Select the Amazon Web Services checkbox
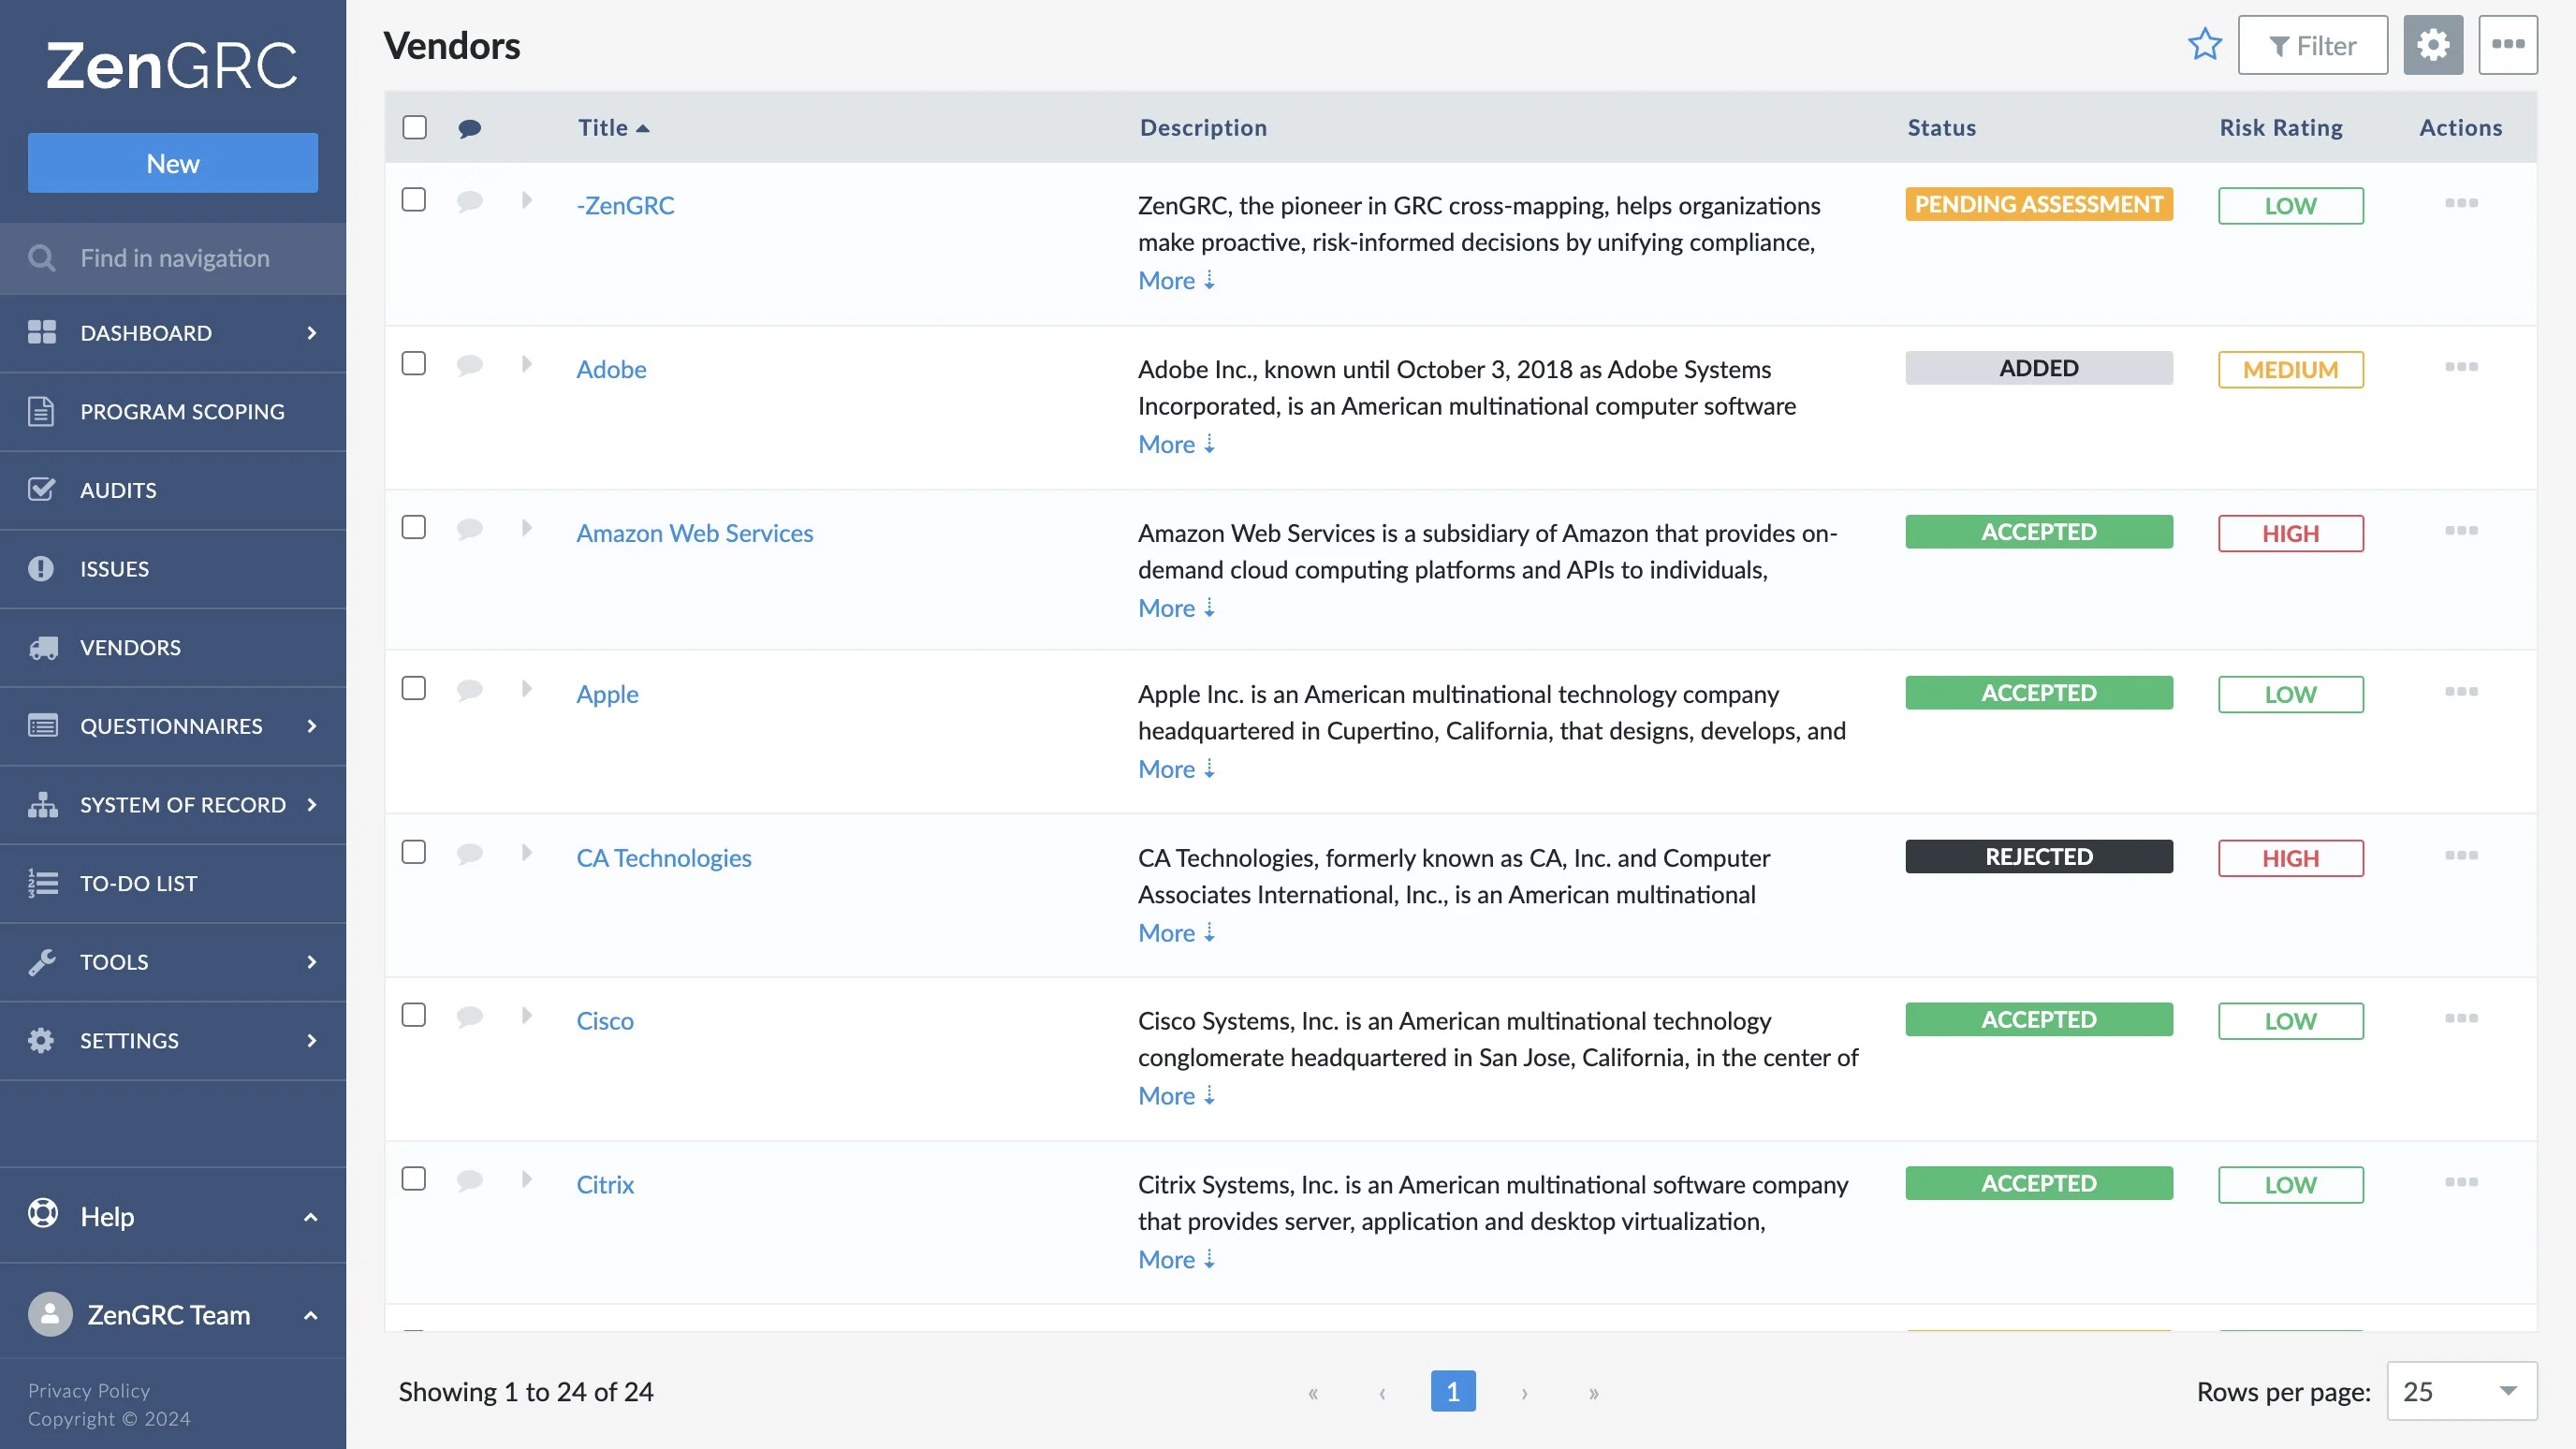2576x1449 pixels. click(x=414, y=528)
